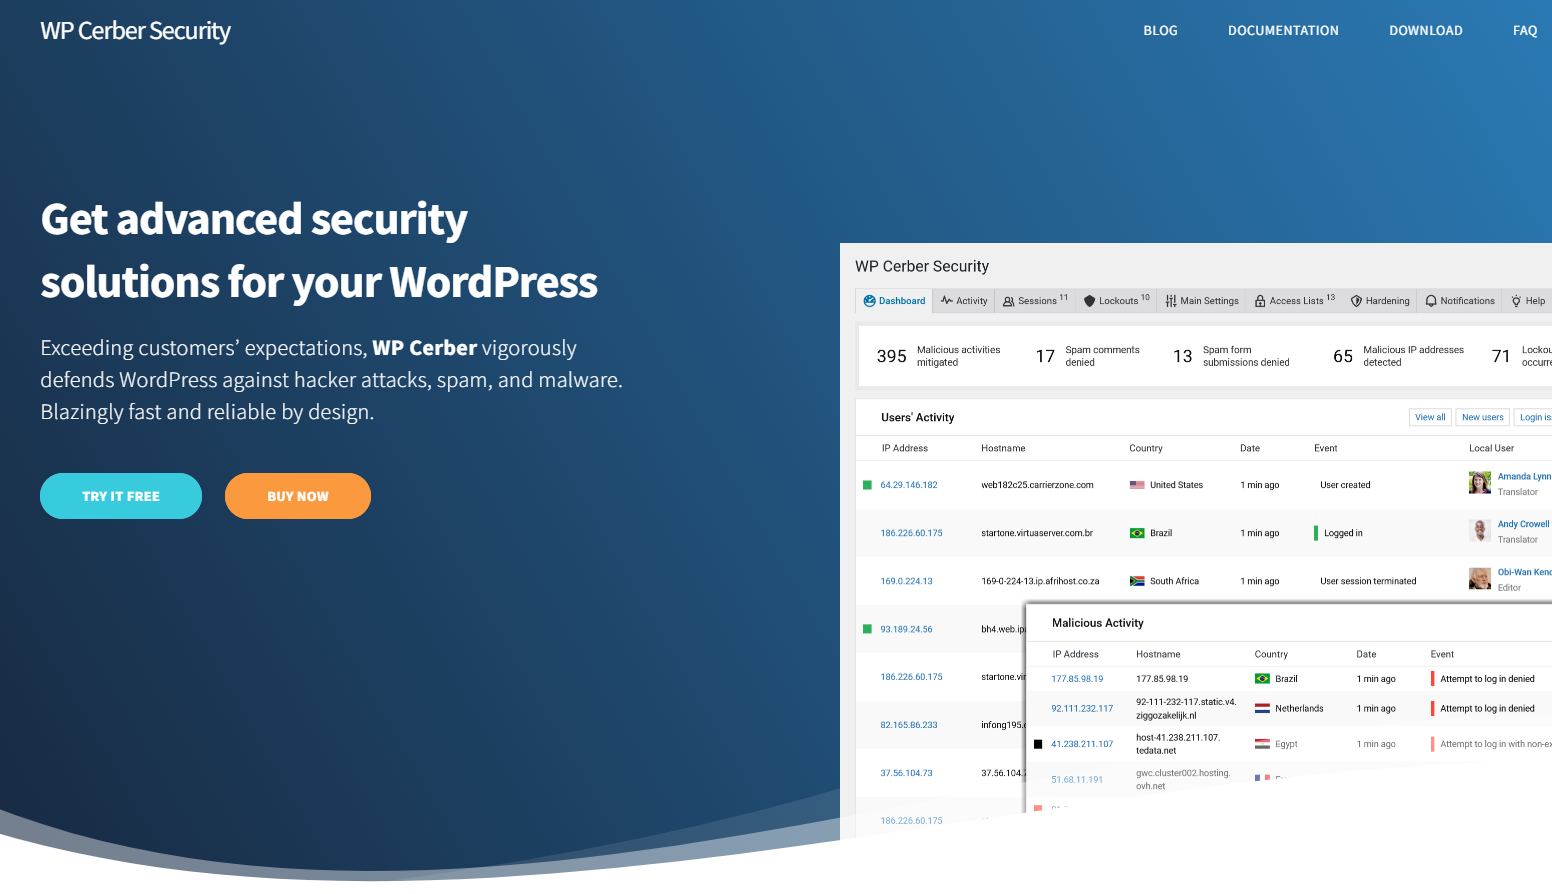Screen dimensions: 1552x894
Task: Click the New users filter button
Action: [1482, 417]
